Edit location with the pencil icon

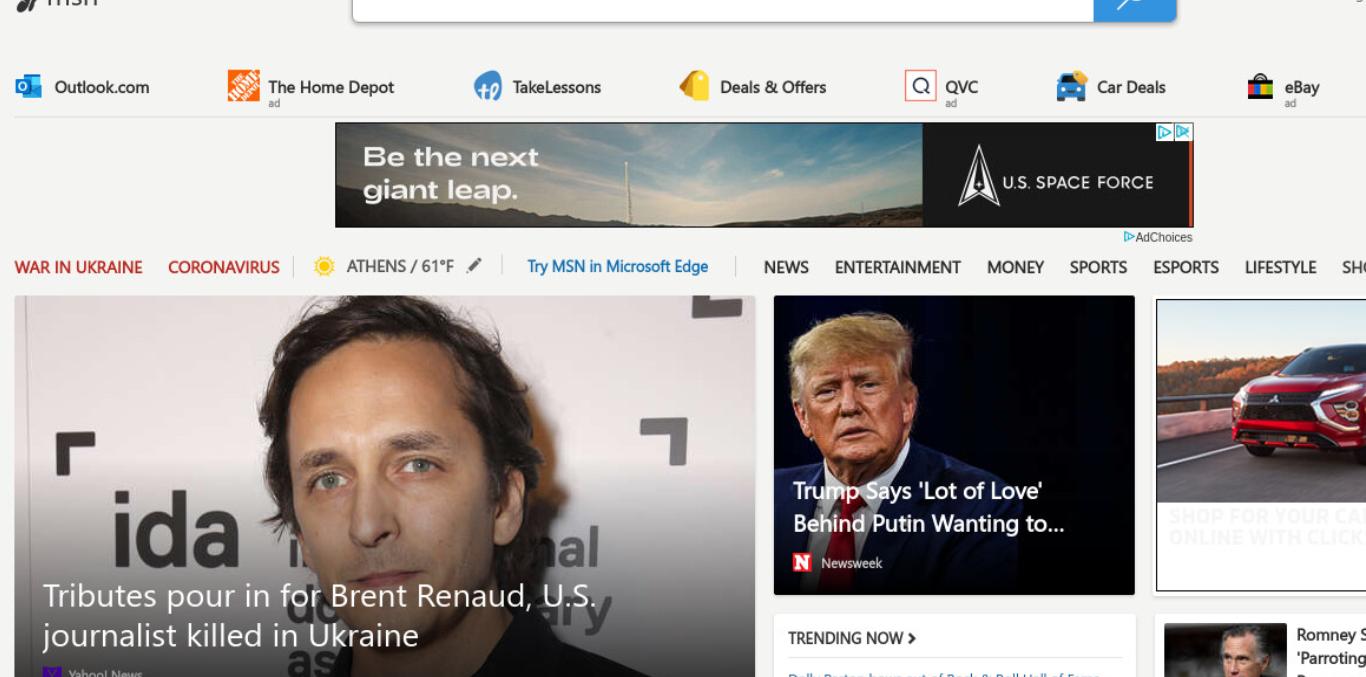tap(474, 266)
